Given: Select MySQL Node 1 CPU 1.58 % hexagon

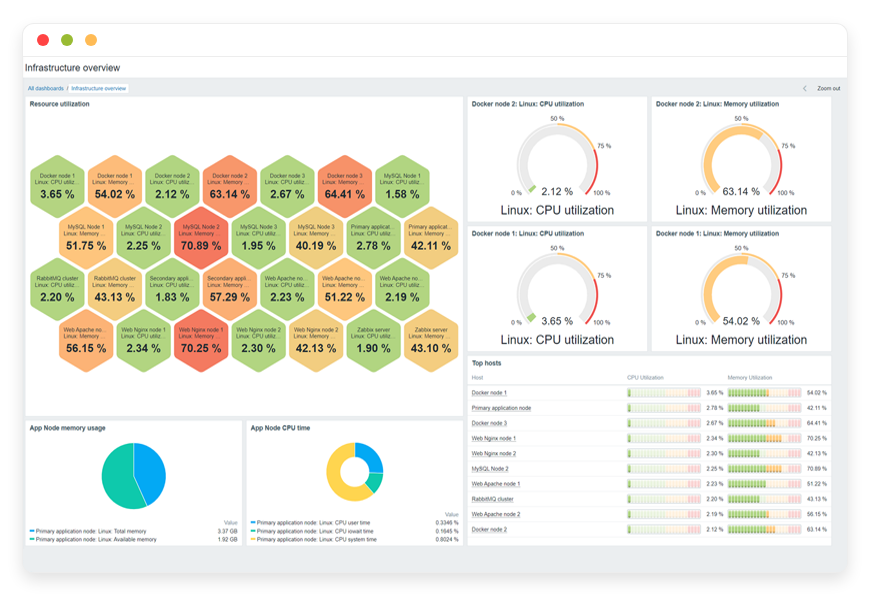Looking at the screenshot, I should tap(402, 186).
